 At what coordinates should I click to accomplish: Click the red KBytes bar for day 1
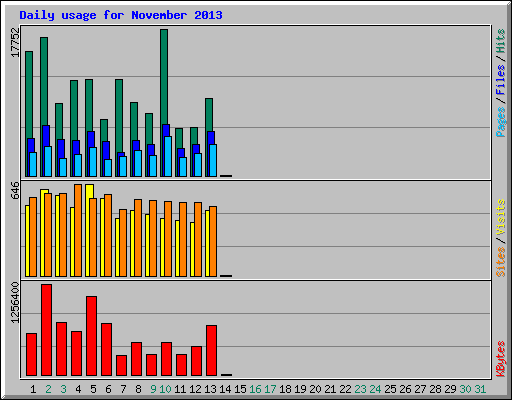click(x=31, y=355)
